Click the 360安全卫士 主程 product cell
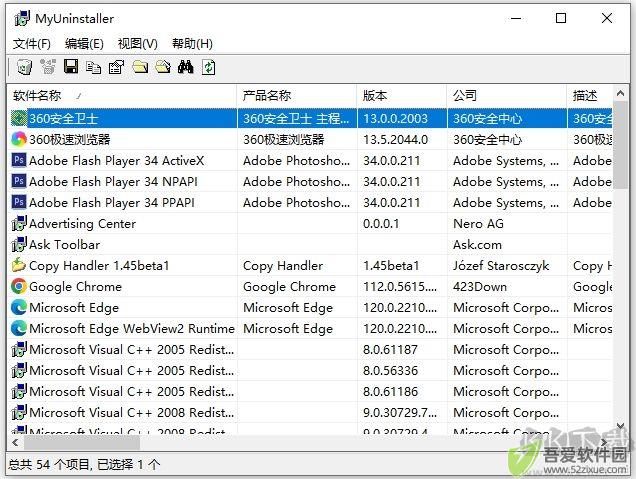Screen dimensions: 636x479 tap(296, 118)
